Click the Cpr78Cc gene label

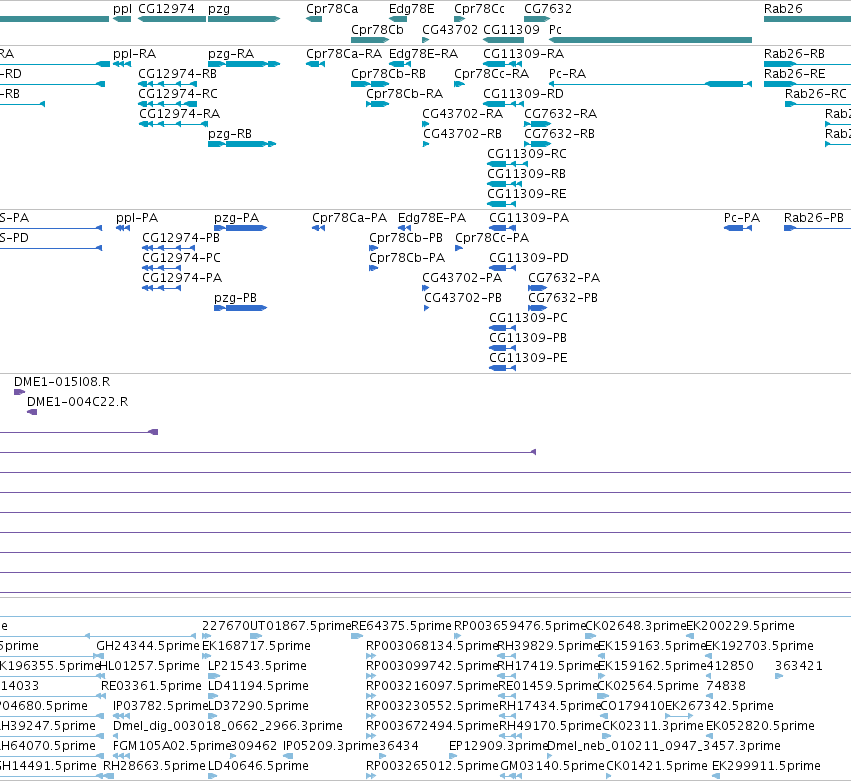tap(479, 9)
